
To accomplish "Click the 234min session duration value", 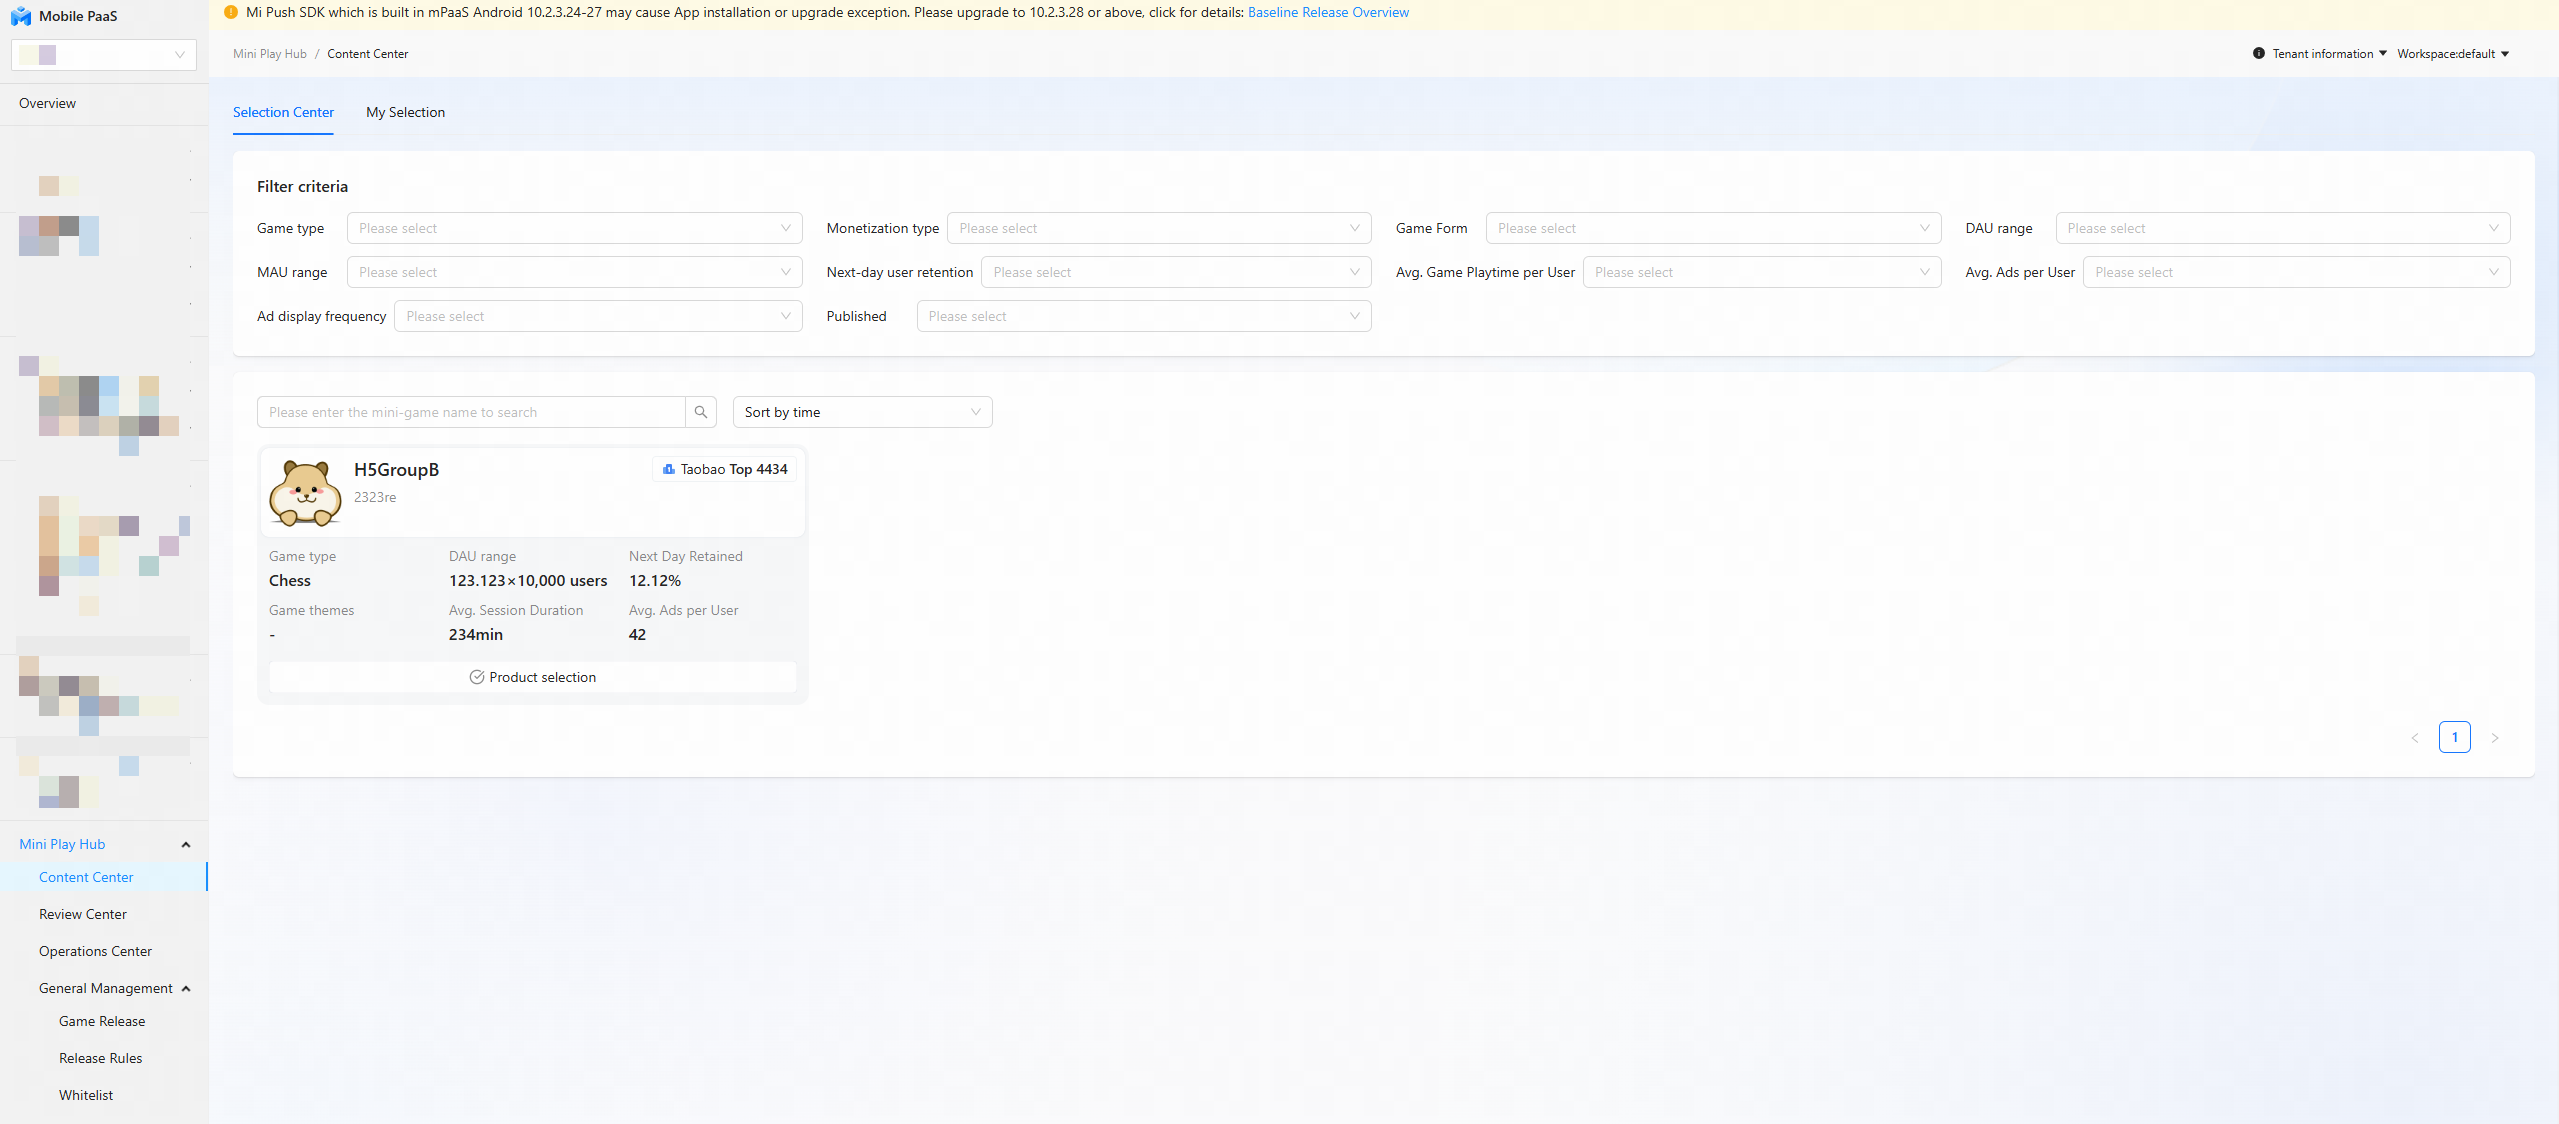I will tap(476, 635).
